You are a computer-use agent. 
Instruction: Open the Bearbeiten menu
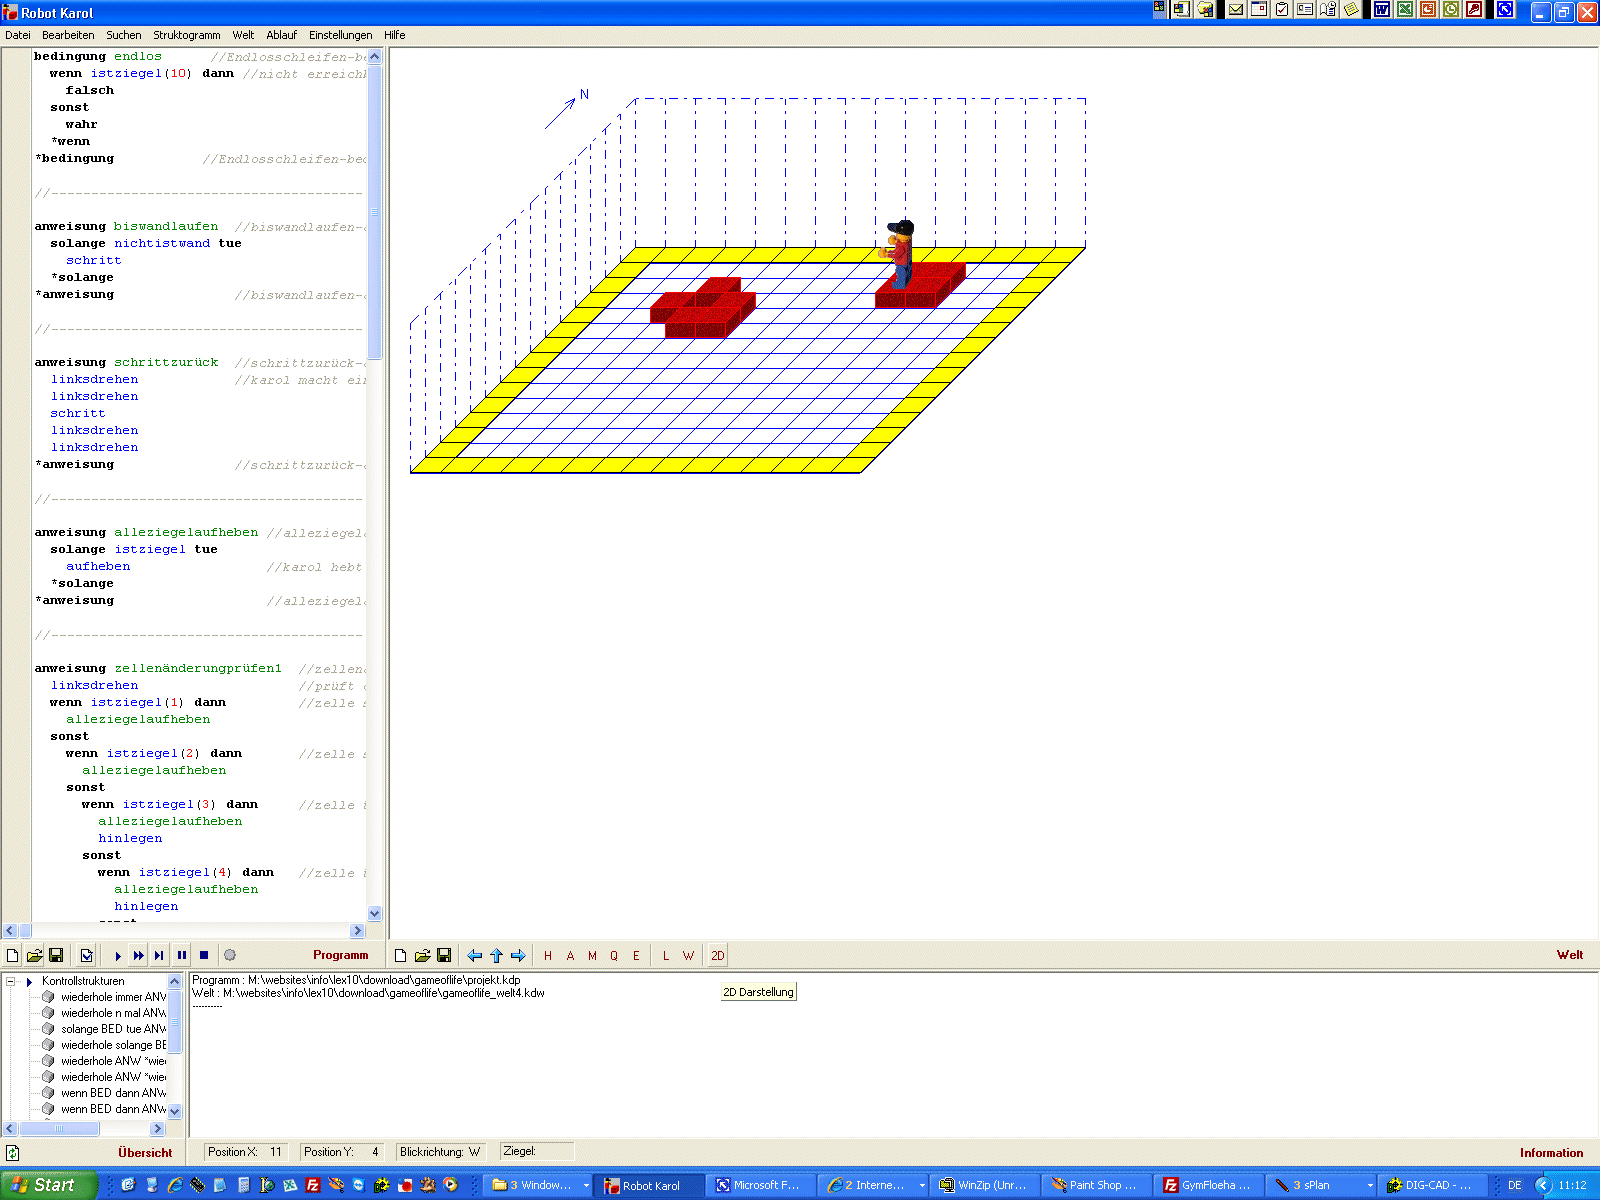click(x=68, y=35)
